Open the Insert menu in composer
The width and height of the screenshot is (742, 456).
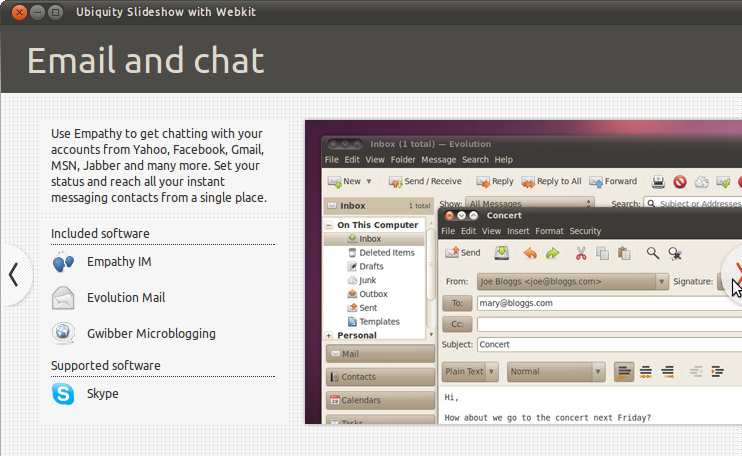(518, 231)
